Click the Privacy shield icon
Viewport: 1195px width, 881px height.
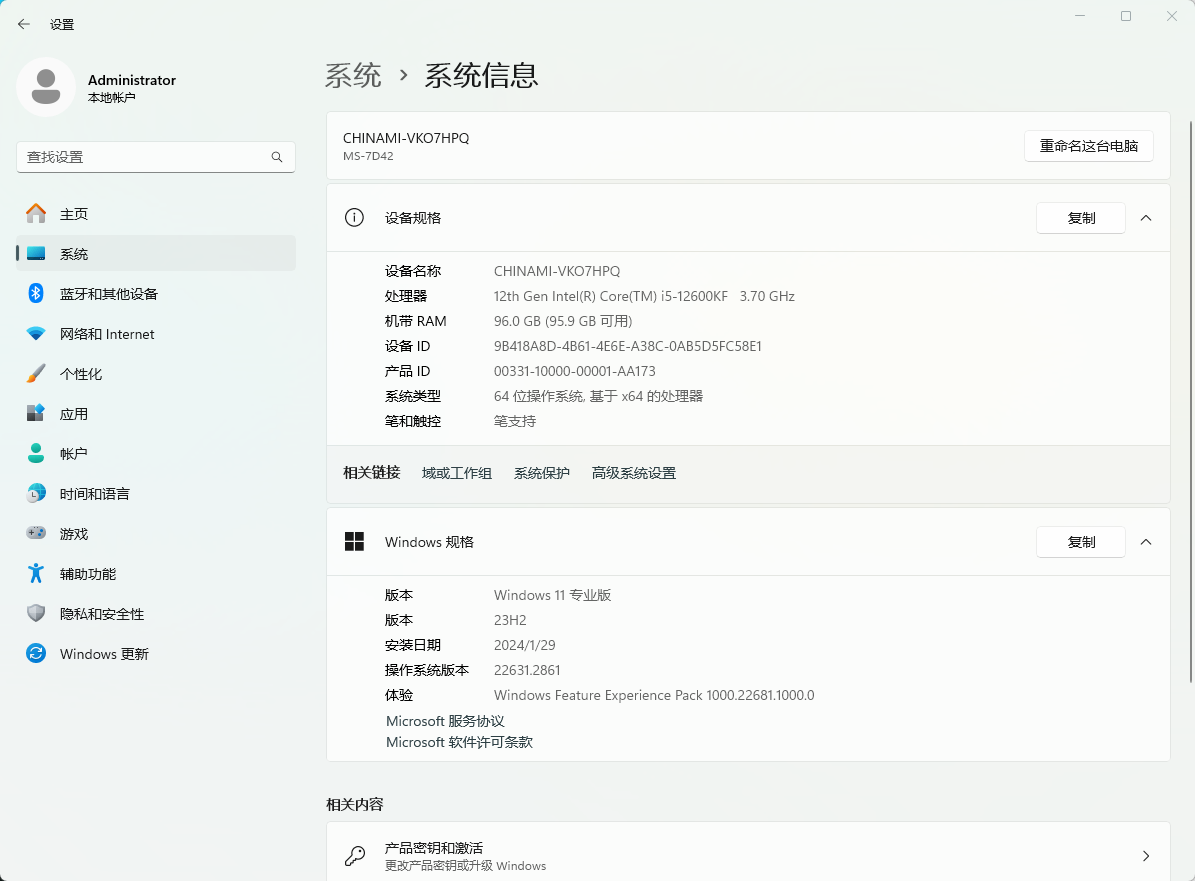pyautogui.click(x=36, y=613)
